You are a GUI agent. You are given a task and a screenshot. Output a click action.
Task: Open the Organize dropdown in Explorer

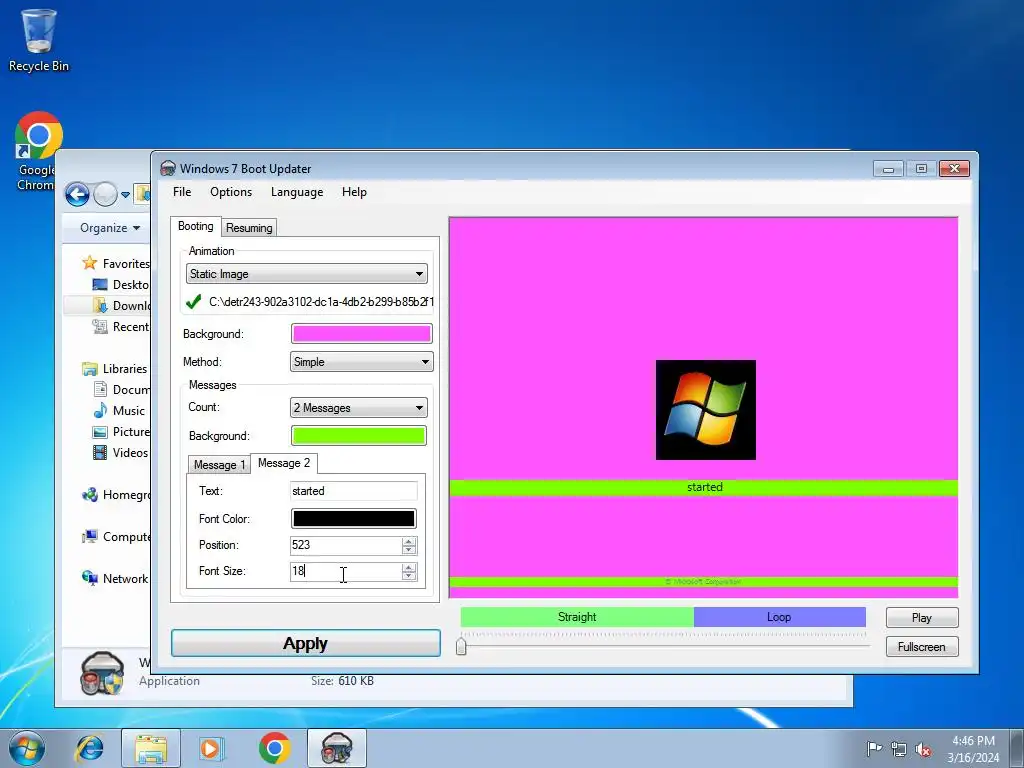tap(110, 228)
